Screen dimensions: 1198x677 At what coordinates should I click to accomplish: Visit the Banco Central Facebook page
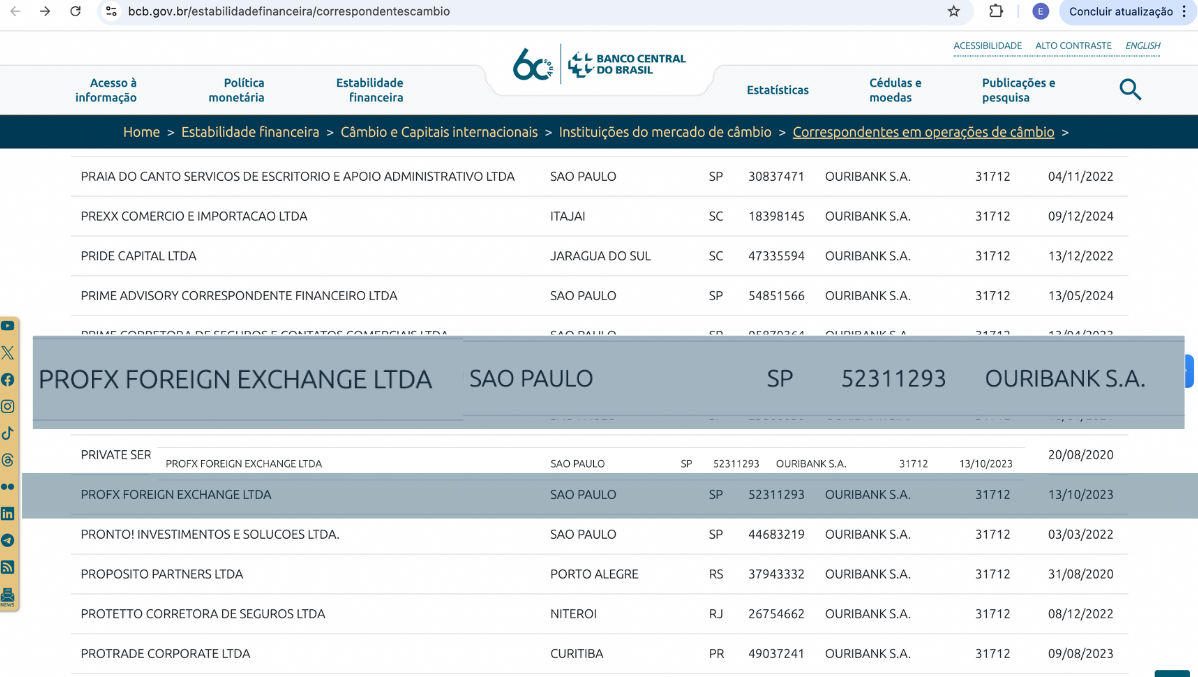[x=8, y=380]
